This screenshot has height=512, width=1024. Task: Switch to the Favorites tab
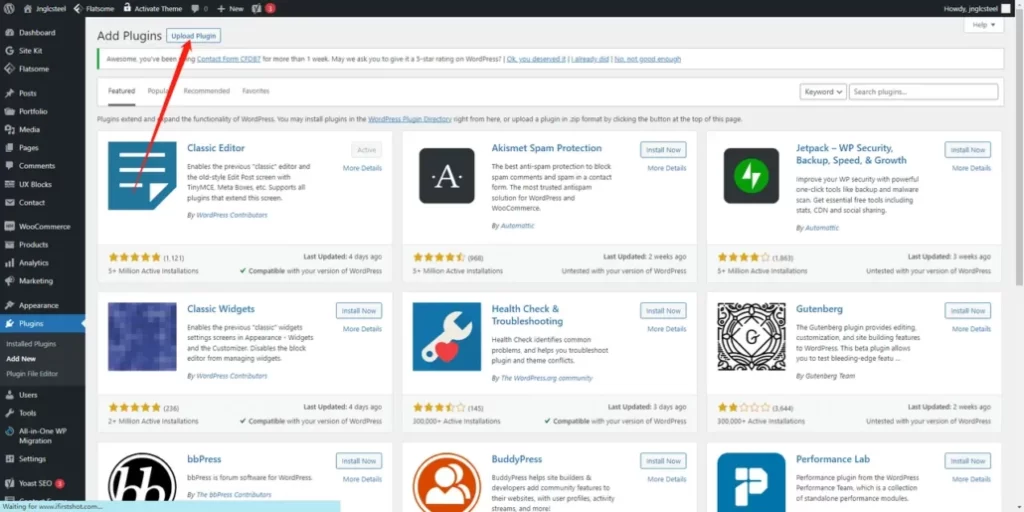(x=255, y=91)
